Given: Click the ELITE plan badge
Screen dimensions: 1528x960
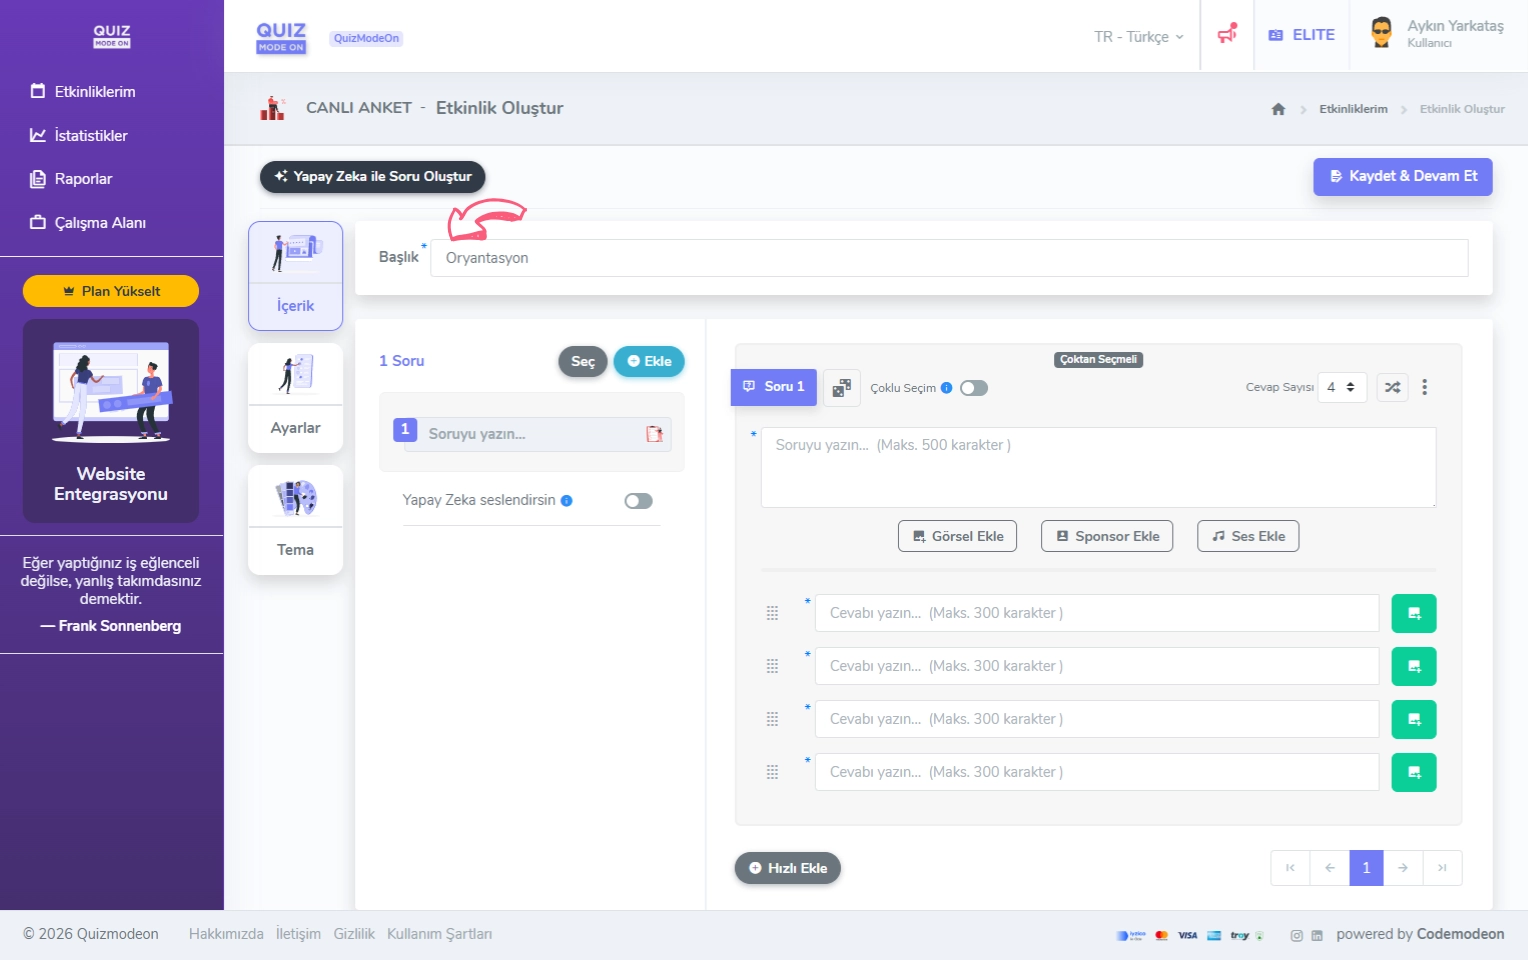Looking at the screenshot, I should tap(1302, 35).
